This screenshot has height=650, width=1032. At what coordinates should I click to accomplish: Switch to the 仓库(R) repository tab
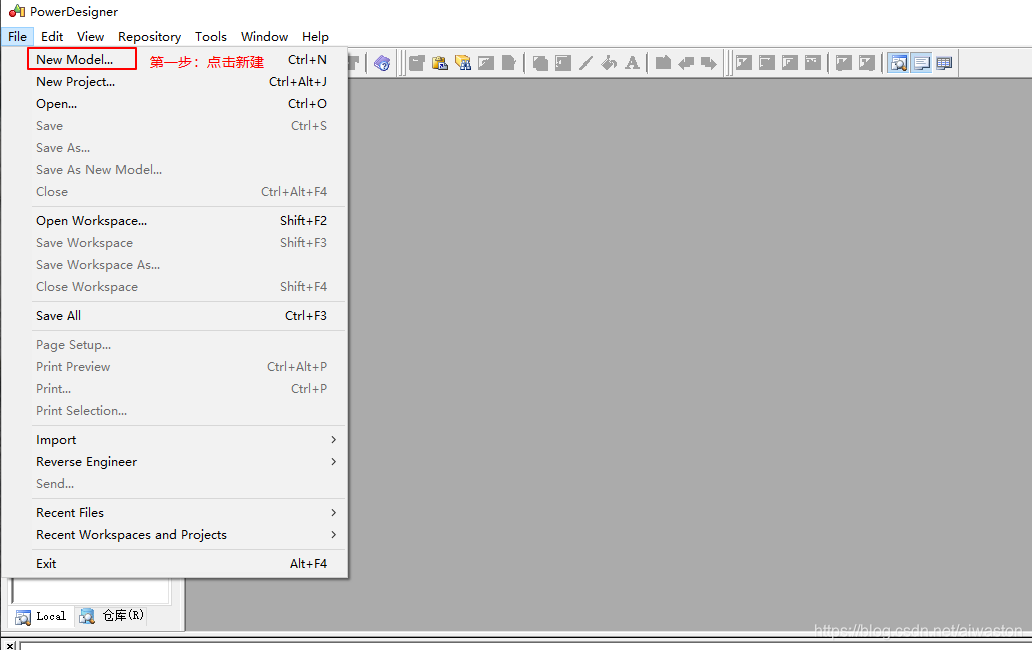coord(111,616)
